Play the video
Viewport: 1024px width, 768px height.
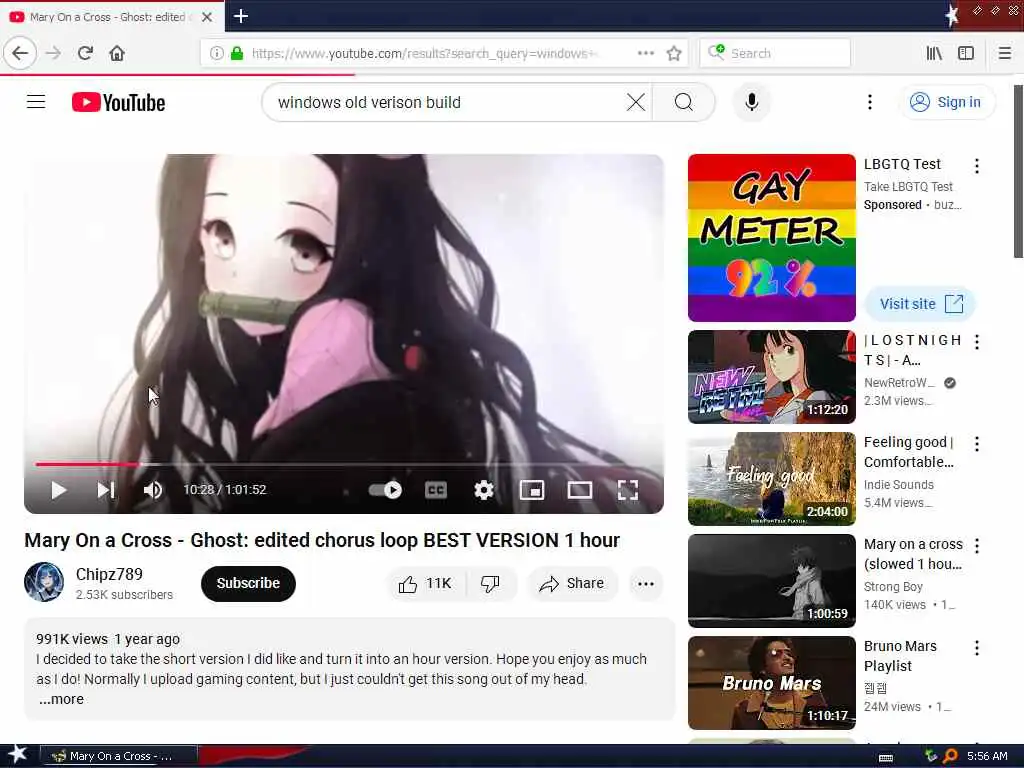59,490
